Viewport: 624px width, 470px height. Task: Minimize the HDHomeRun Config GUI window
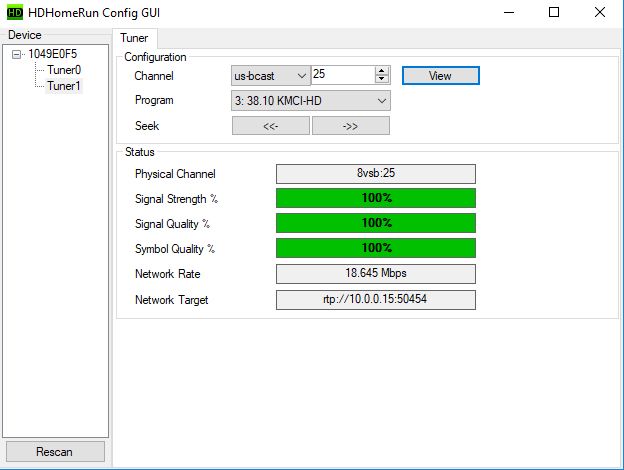tap(509, 12)
